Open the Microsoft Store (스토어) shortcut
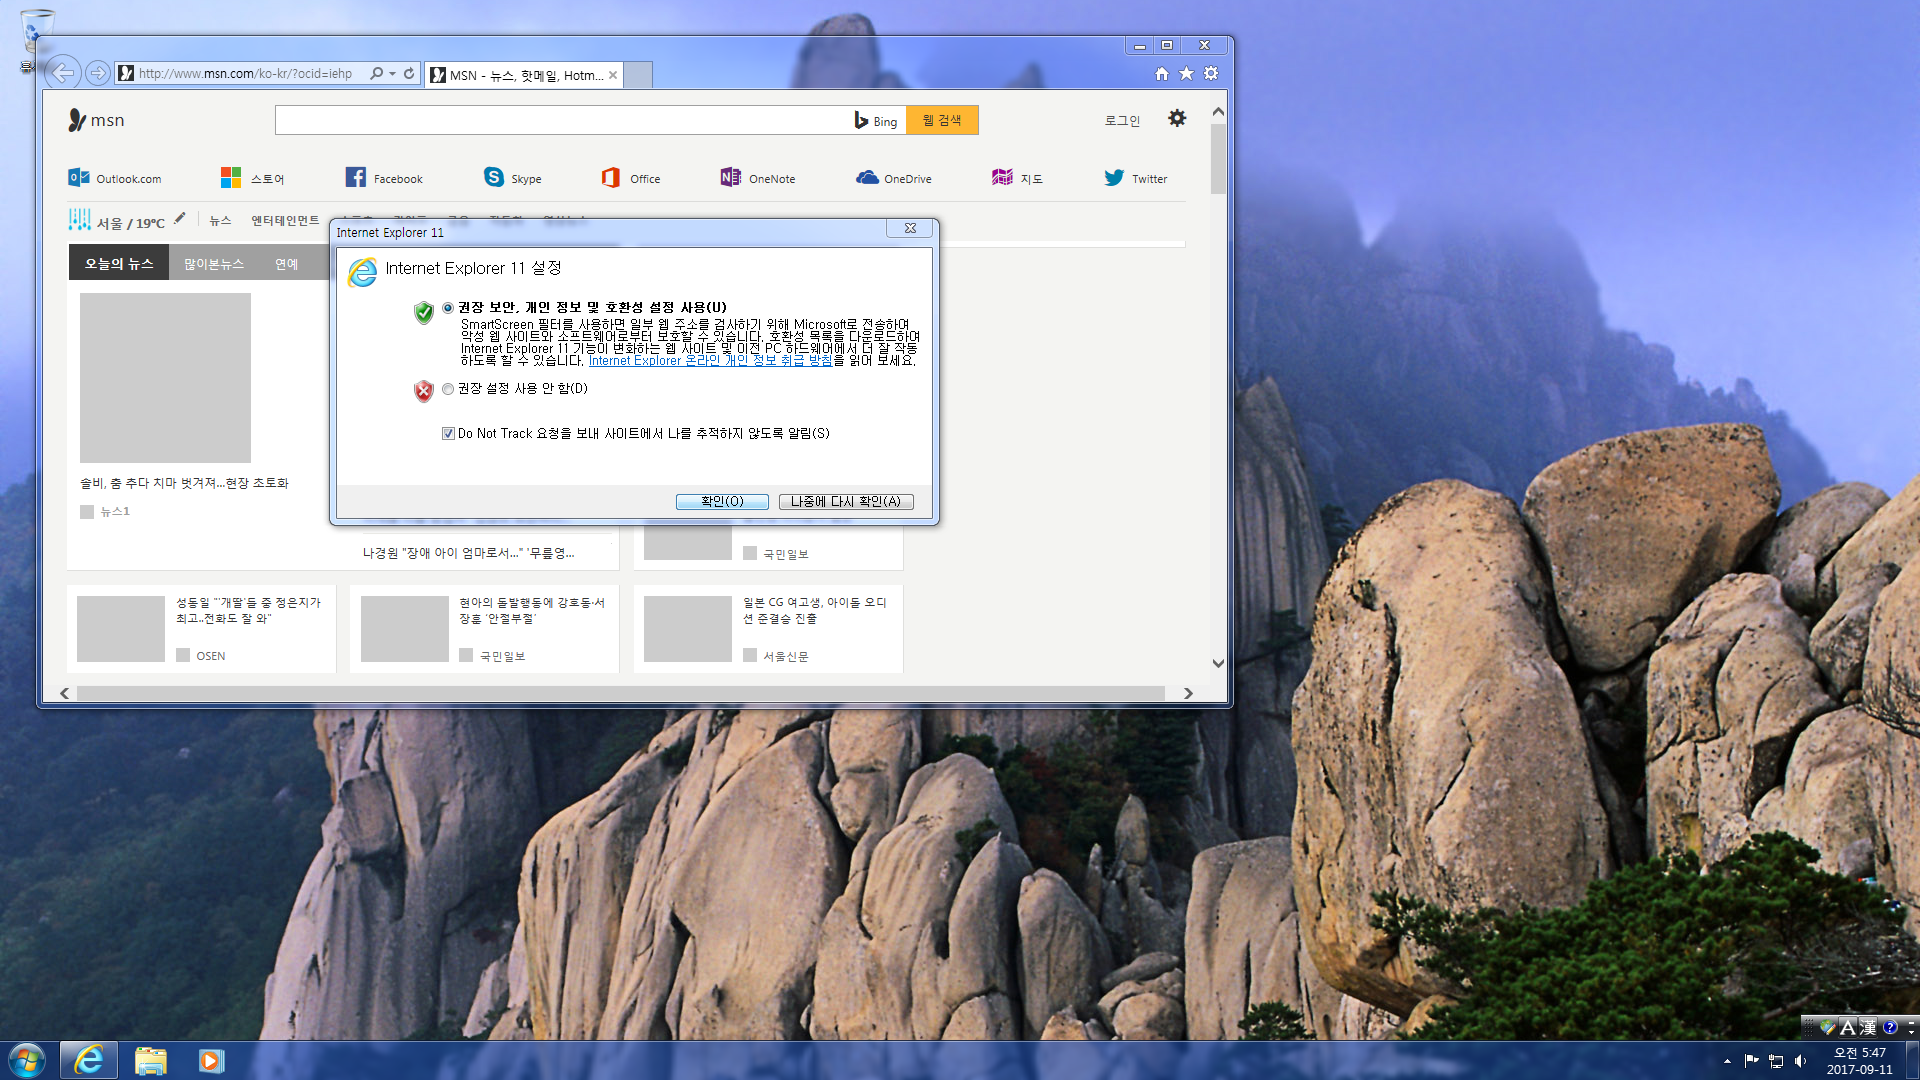Image resolution: width=1920 pixels, height=1080 pixels. (252, 178)
